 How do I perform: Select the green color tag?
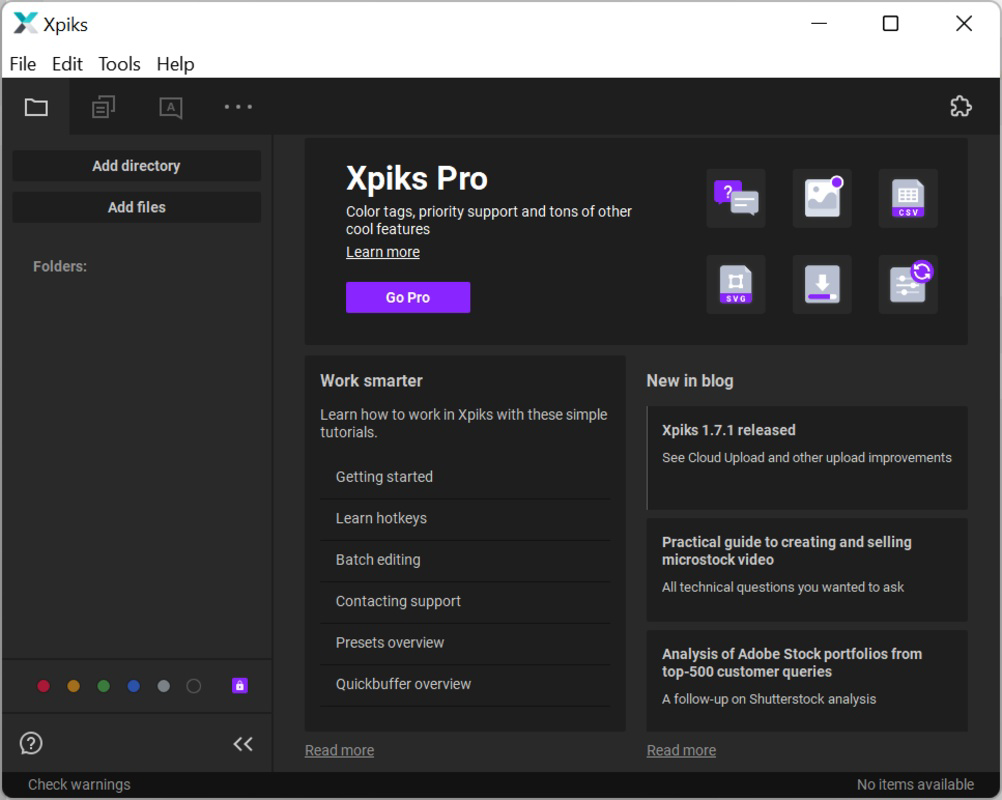(x=104, y=686)
